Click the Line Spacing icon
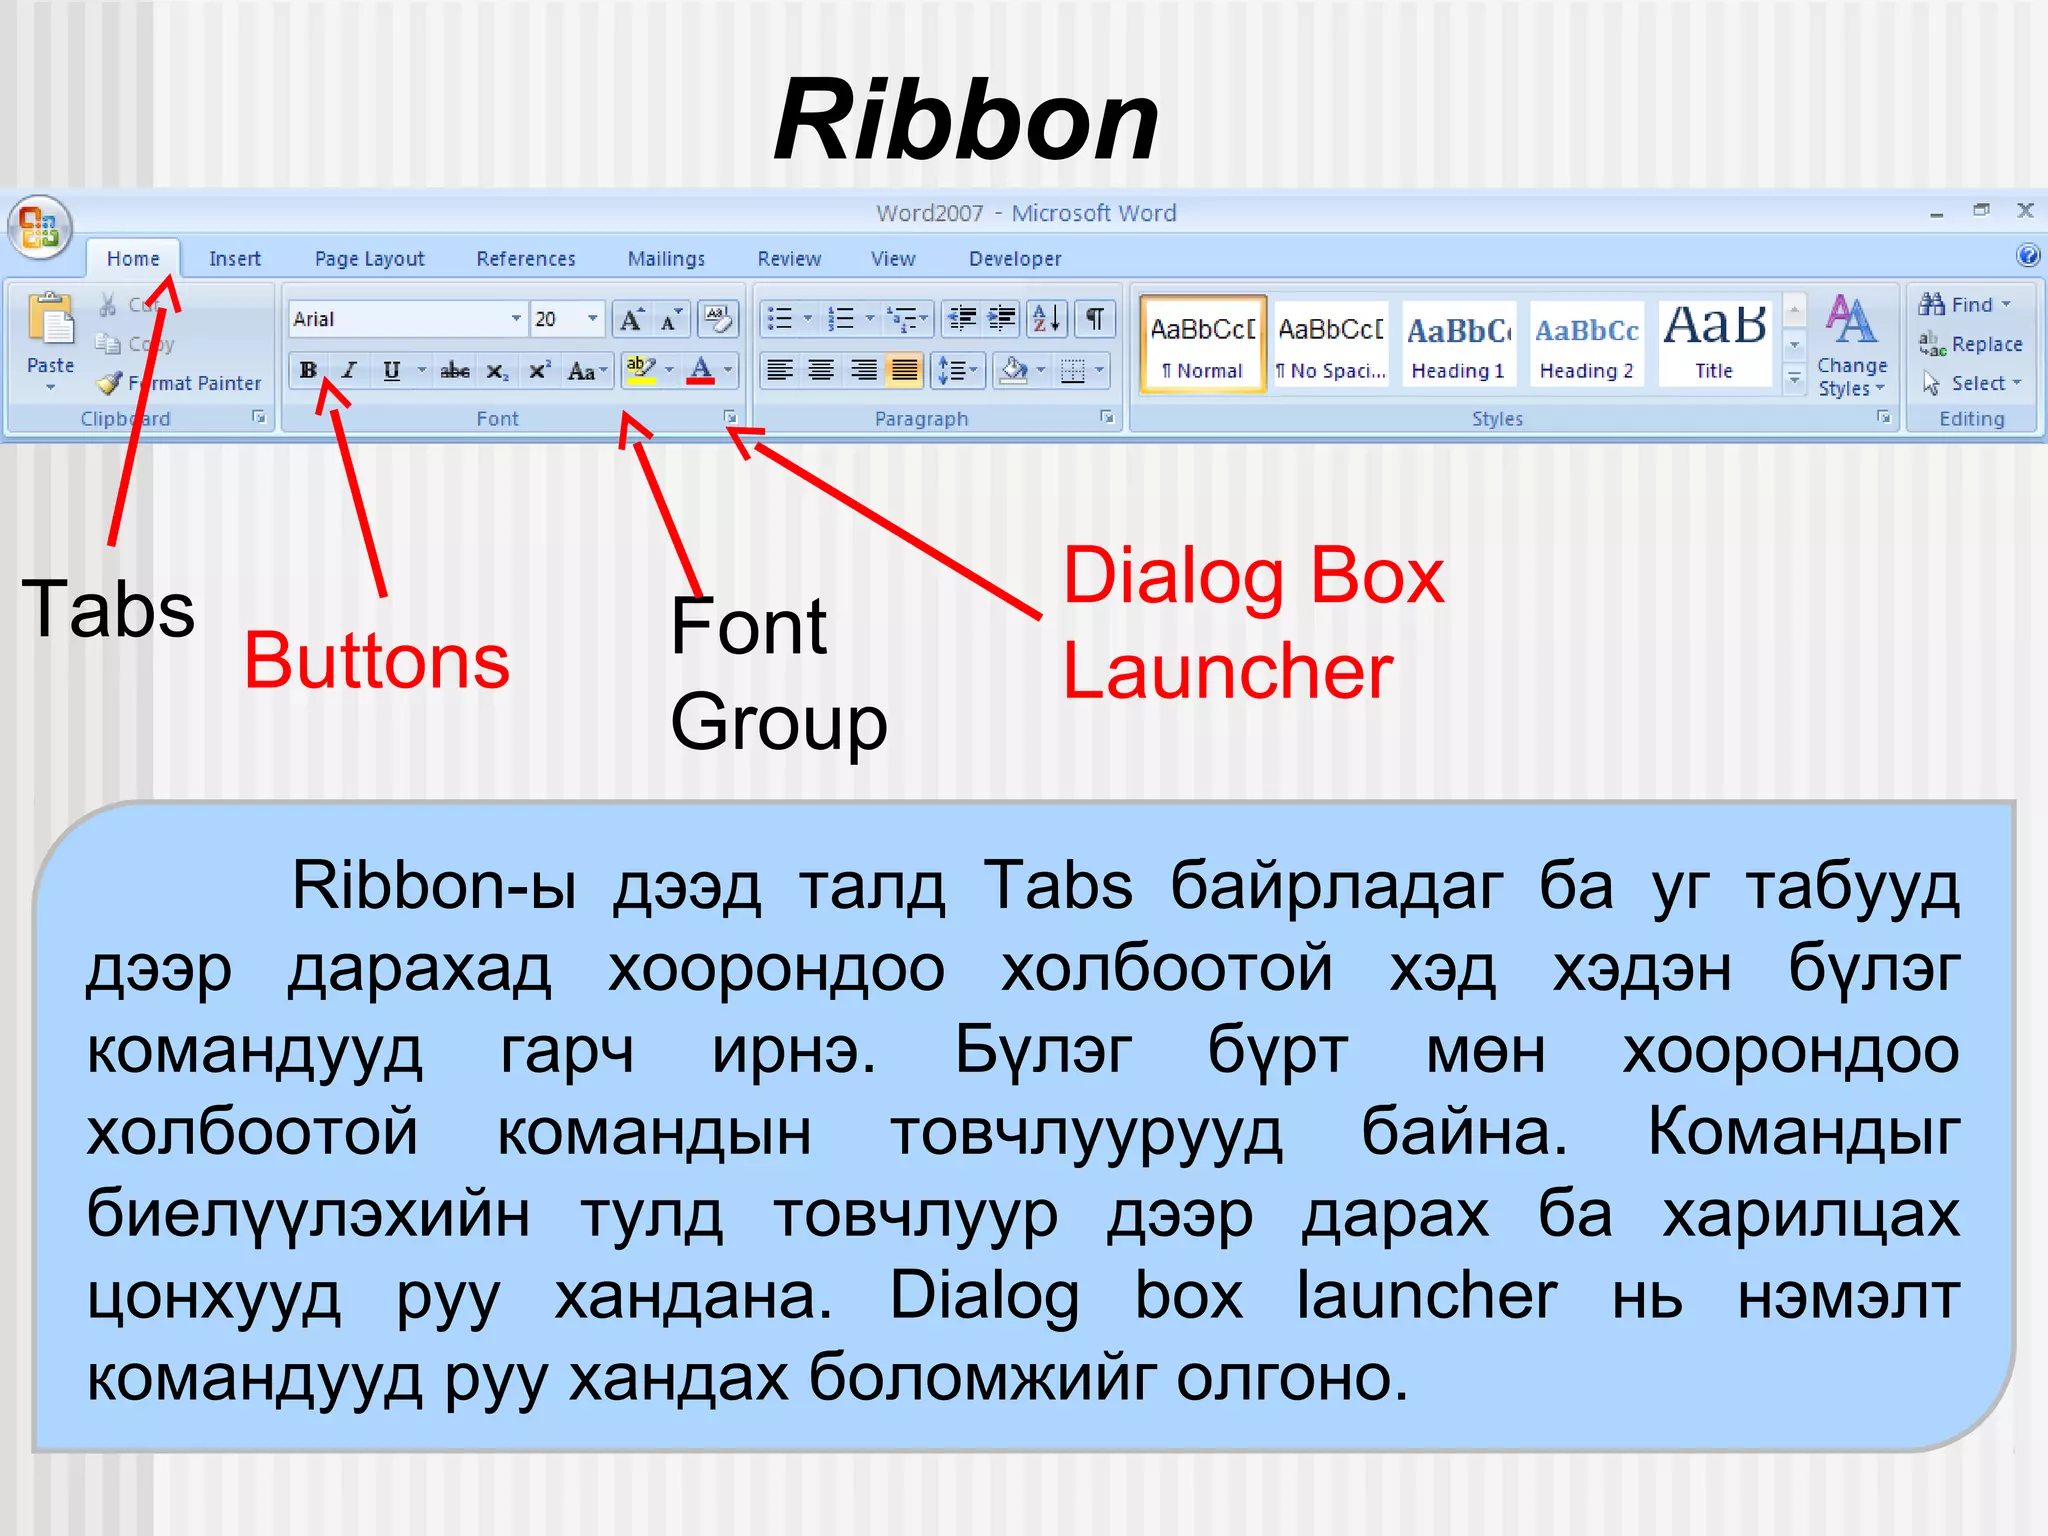The width and height of the screenshot is (2048, 1536). click(952, 371)
